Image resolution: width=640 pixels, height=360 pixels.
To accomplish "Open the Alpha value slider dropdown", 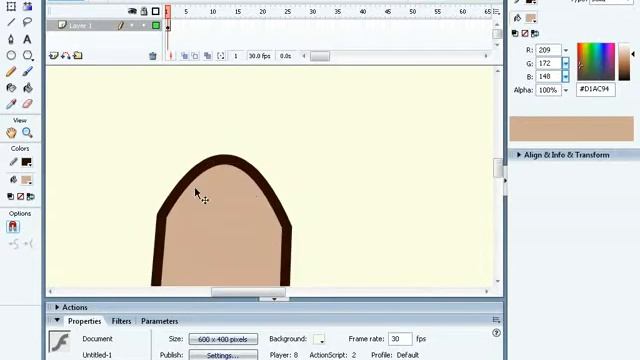I will pos(566,90).
